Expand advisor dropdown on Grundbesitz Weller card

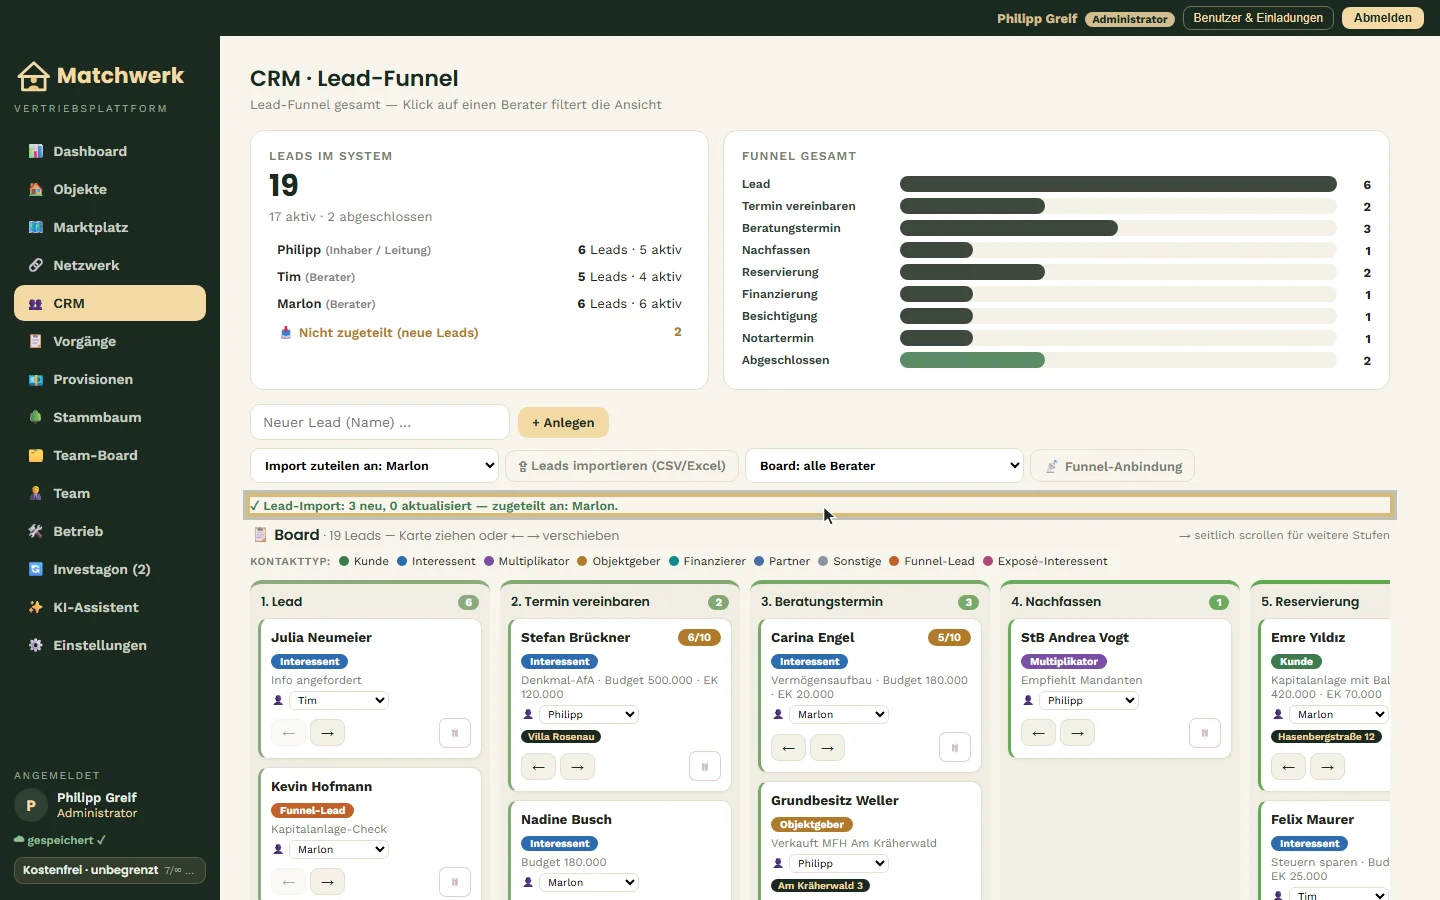pos(838,864)
